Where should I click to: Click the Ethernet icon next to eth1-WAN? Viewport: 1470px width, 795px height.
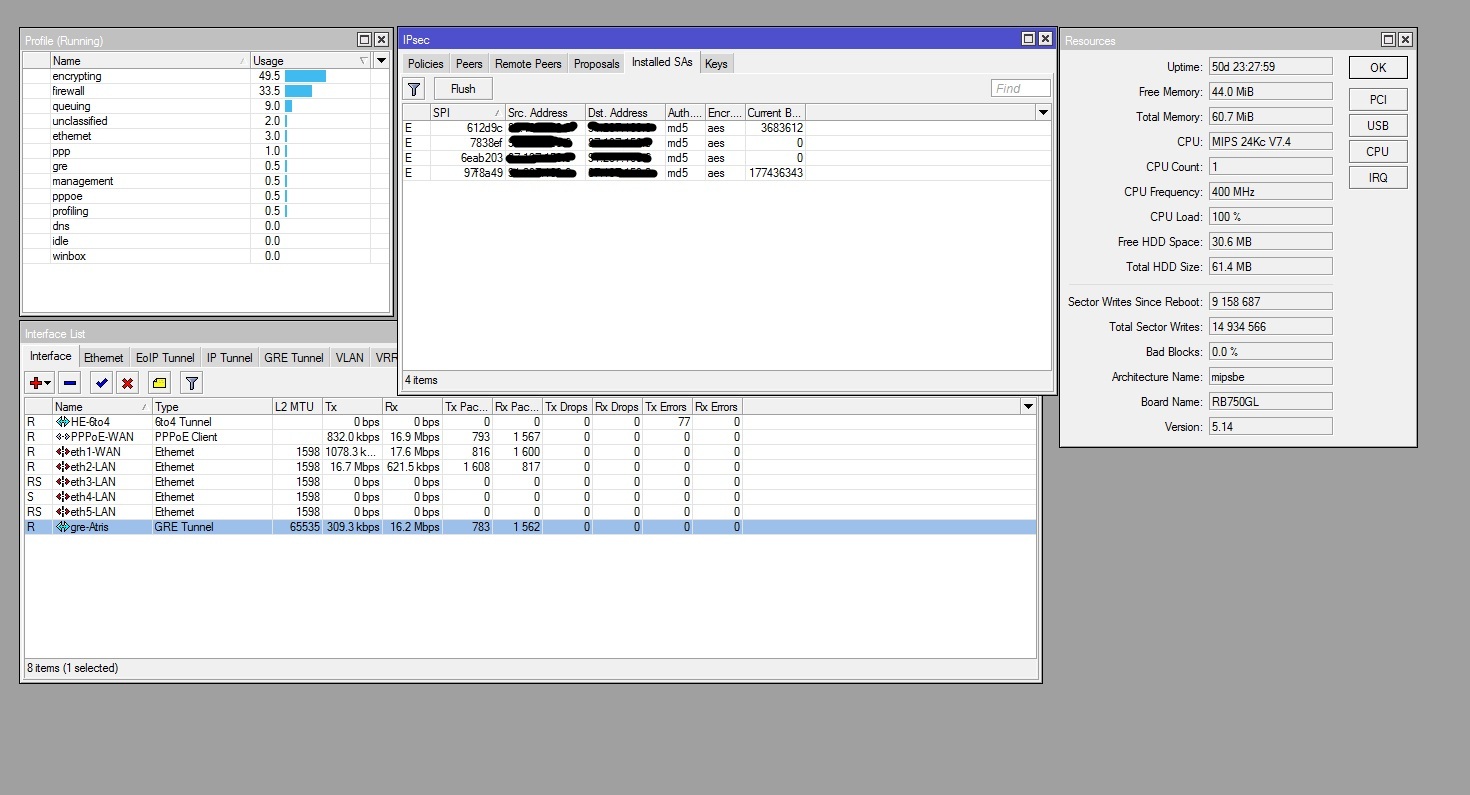pyautogui.click(x=62, y=452)
